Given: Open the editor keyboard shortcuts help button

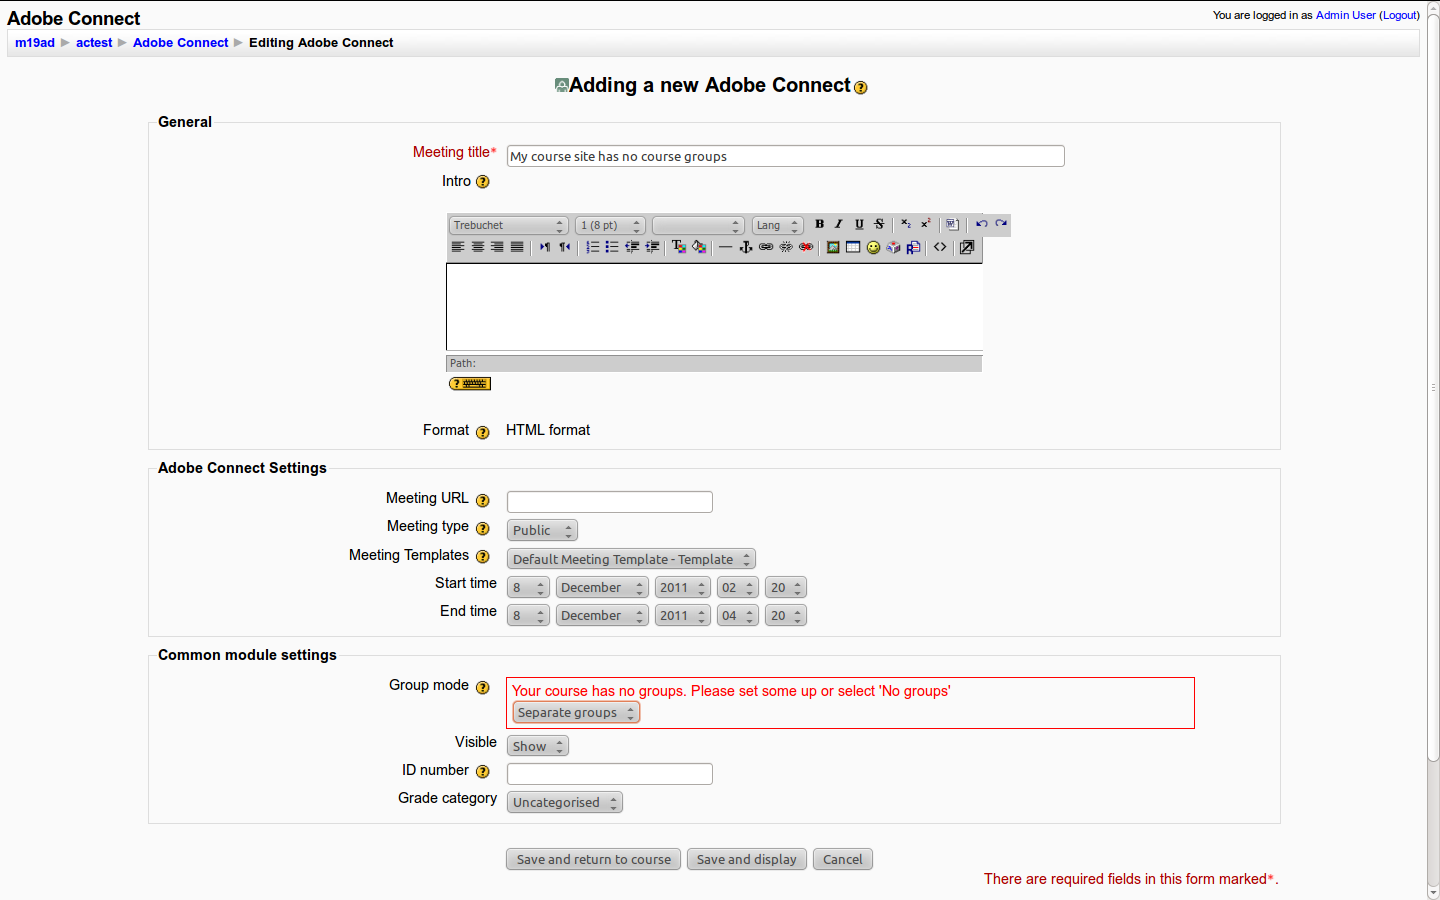Looking at the screenshot, I should click(x=470, y=384).
